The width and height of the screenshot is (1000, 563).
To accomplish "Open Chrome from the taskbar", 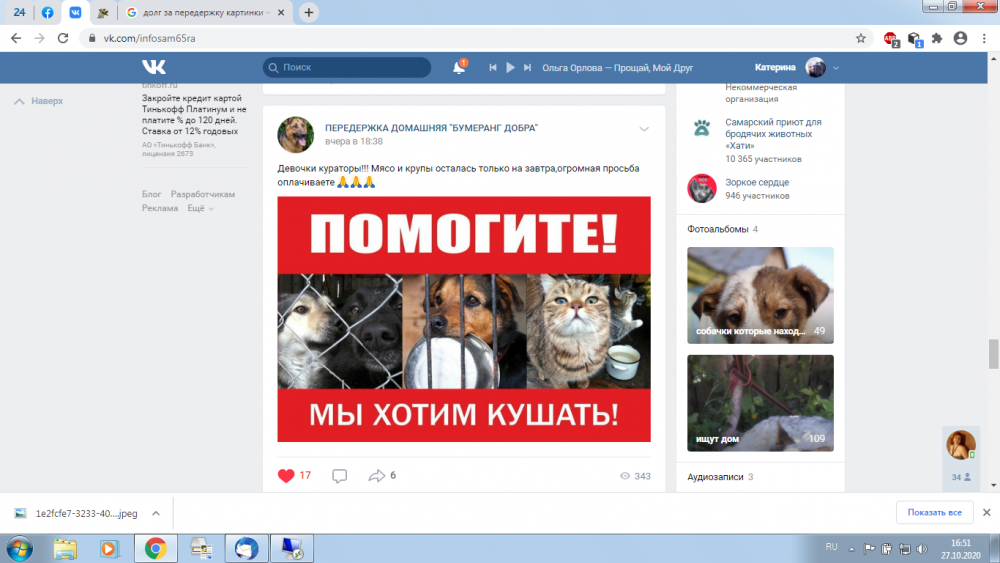I will [156, 548].
